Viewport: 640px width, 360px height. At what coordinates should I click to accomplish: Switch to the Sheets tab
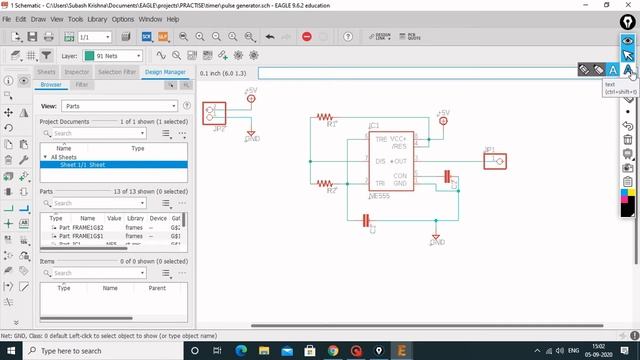[x=46, y=72]
